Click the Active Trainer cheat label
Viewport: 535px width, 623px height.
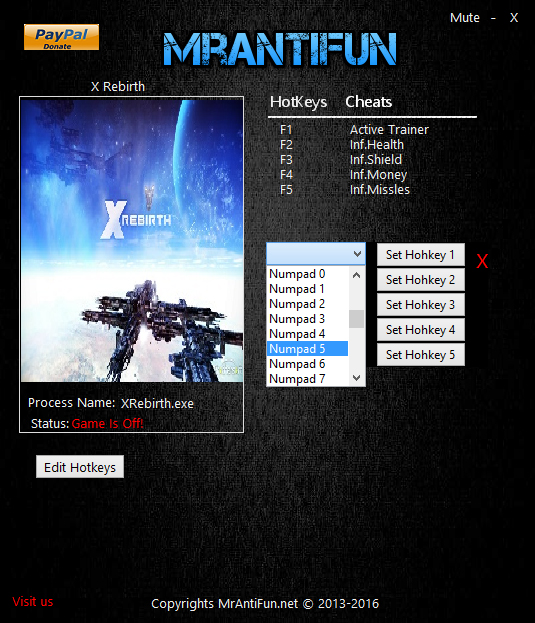[x=389, y=130]
